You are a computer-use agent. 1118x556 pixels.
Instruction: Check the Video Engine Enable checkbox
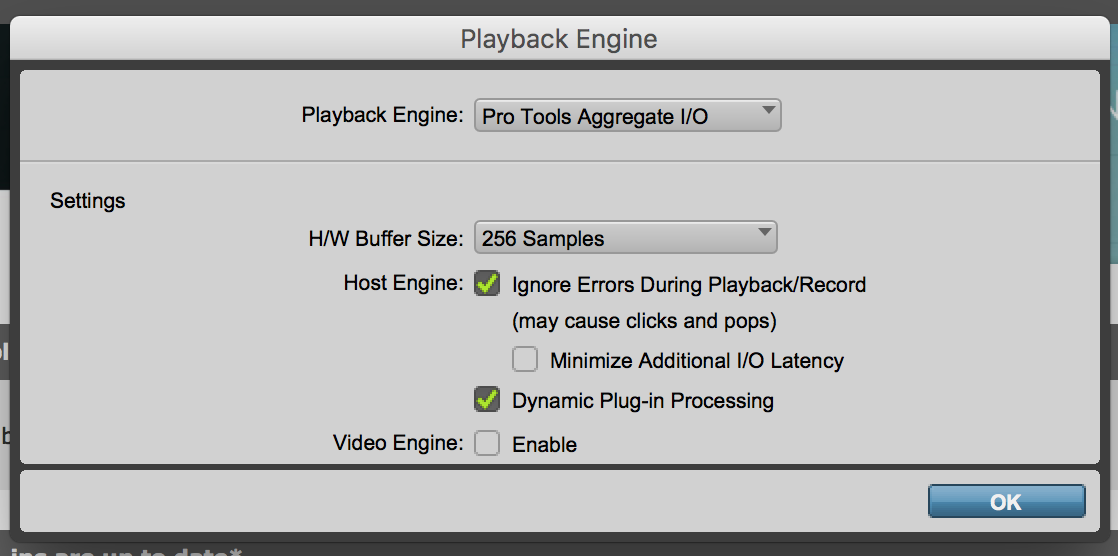487,443
